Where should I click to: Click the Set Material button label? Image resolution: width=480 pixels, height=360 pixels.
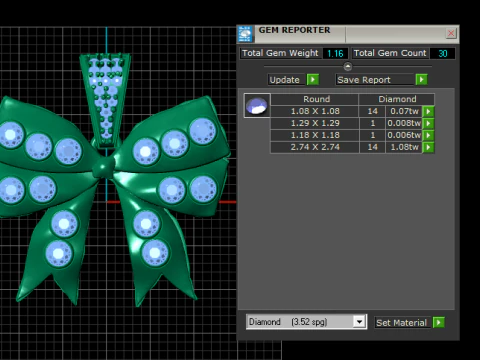(x=401, y=323)
